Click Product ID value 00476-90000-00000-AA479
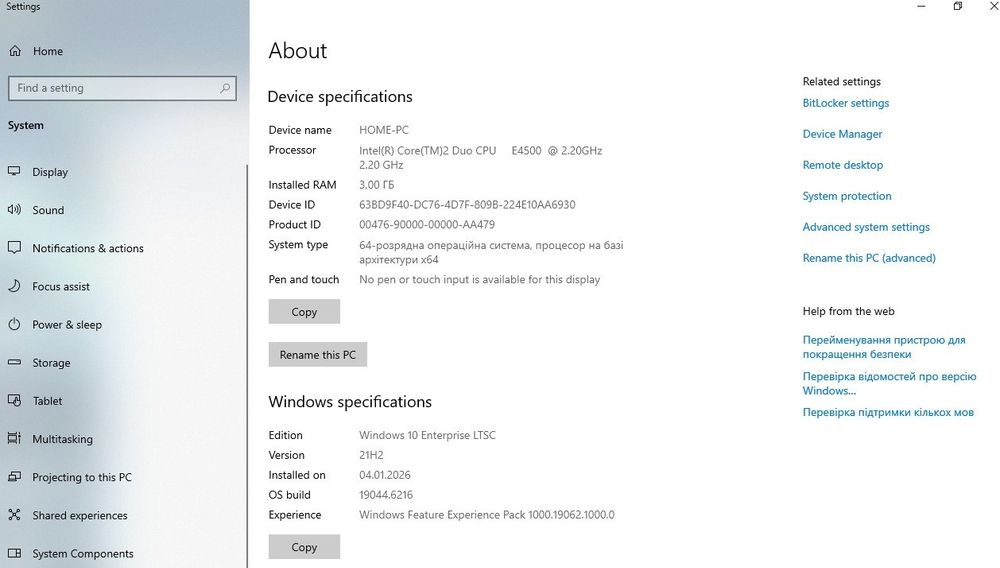The image size is (1000, 568). [427, 224]
